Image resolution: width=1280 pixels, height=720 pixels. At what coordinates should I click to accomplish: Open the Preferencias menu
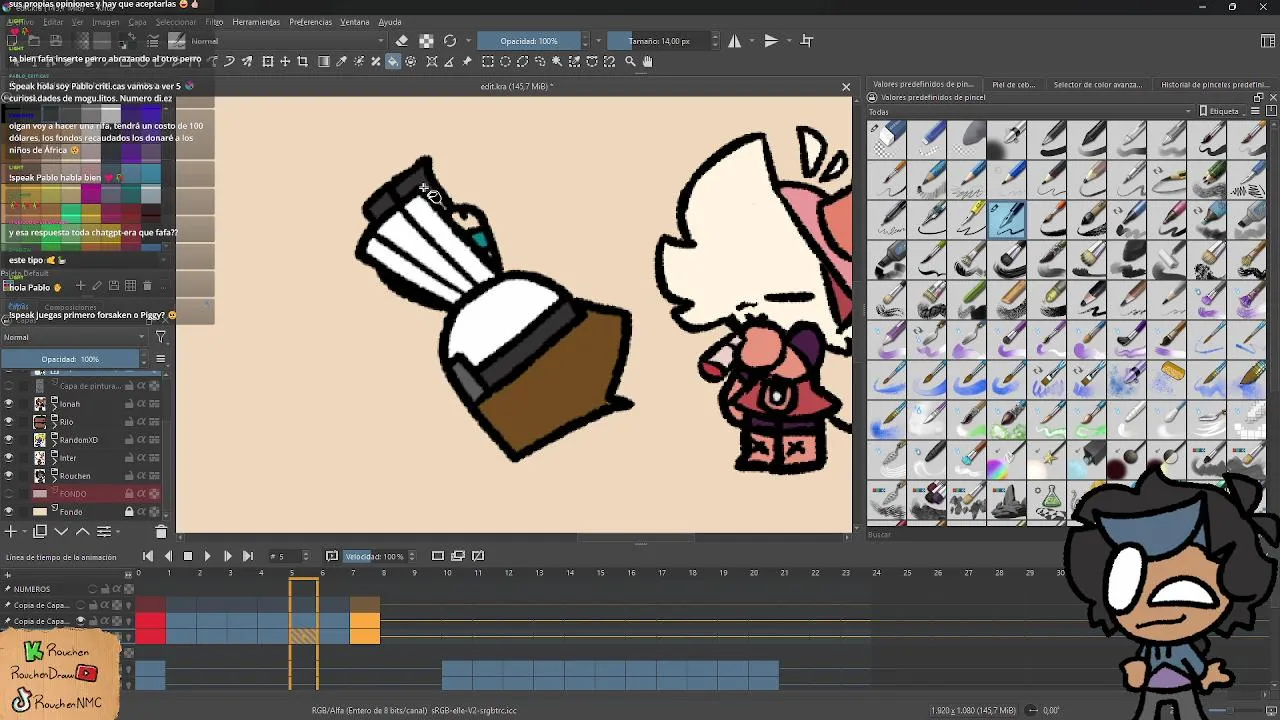click(x=311, y=22)
